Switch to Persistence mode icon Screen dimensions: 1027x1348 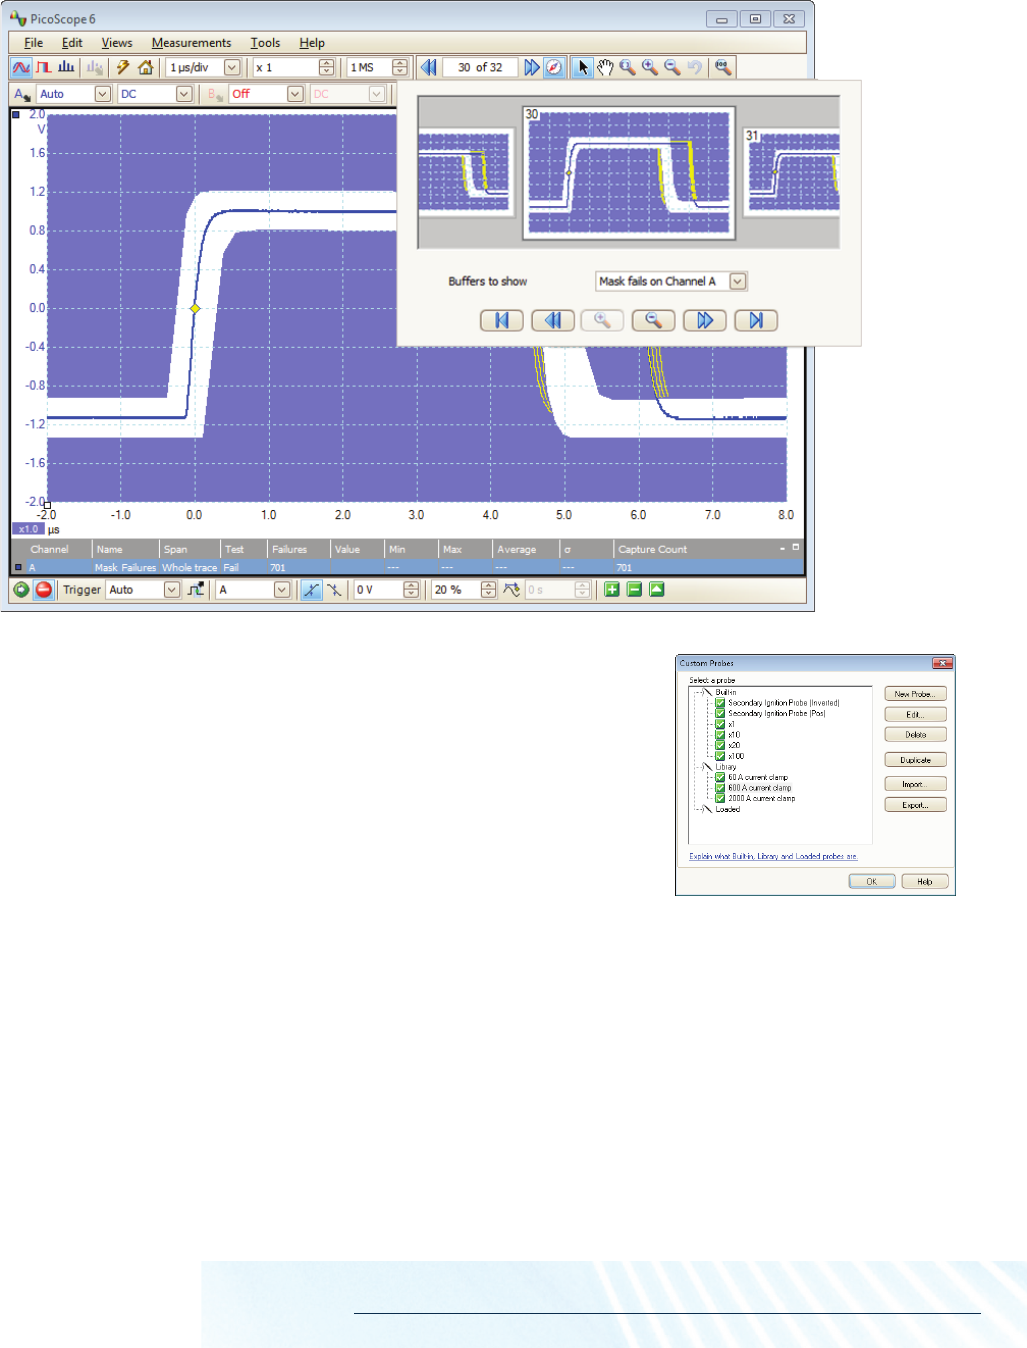(44, 67)
